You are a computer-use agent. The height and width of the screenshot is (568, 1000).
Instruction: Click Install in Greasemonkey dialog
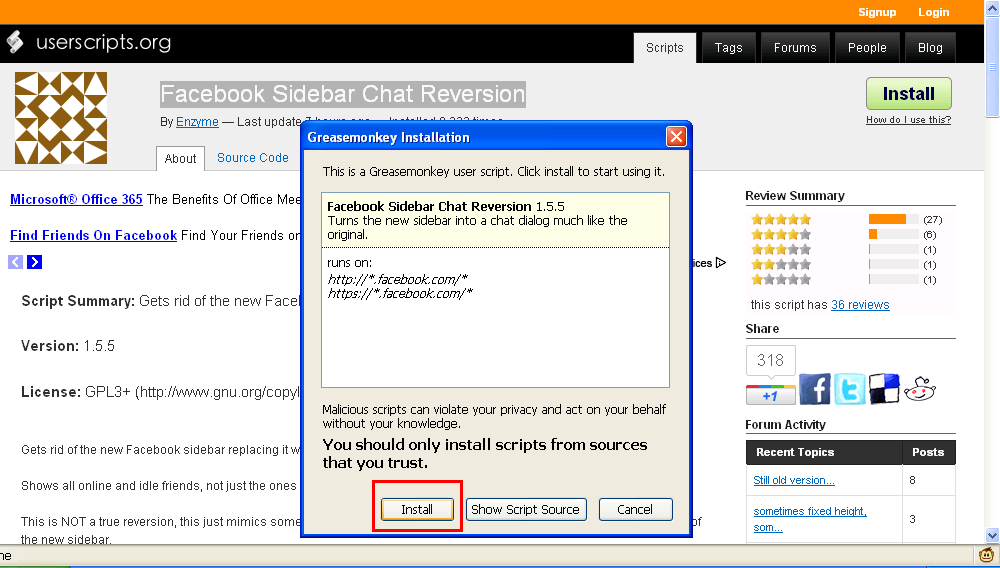click(417, 509)
